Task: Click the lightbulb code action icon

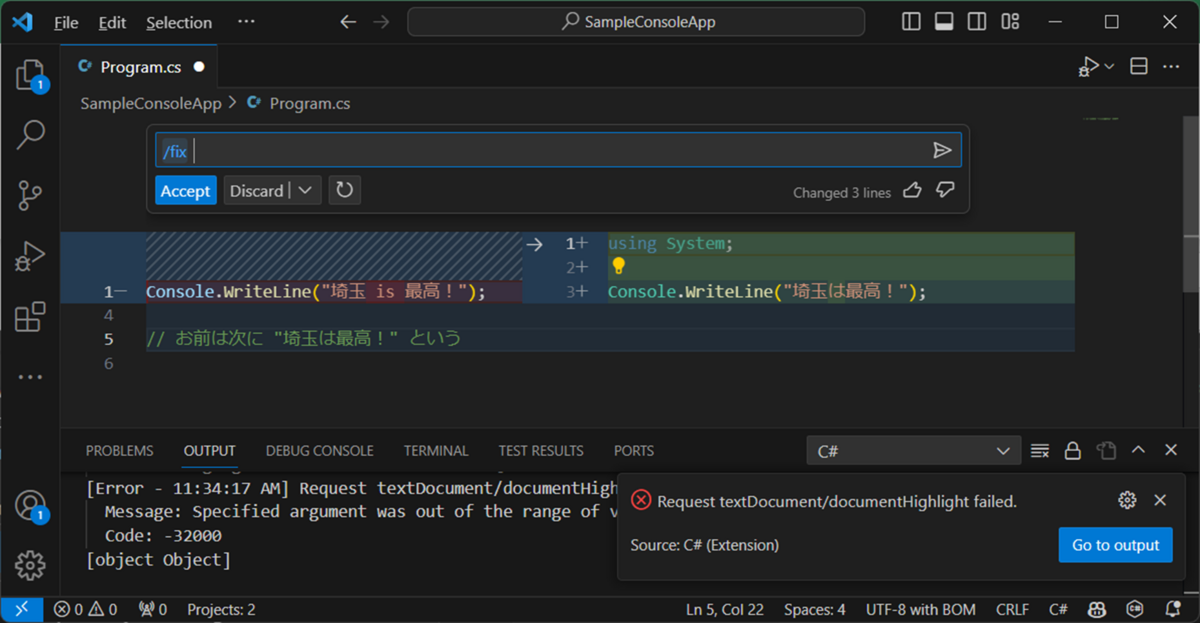Action: (x=618, y=266)
